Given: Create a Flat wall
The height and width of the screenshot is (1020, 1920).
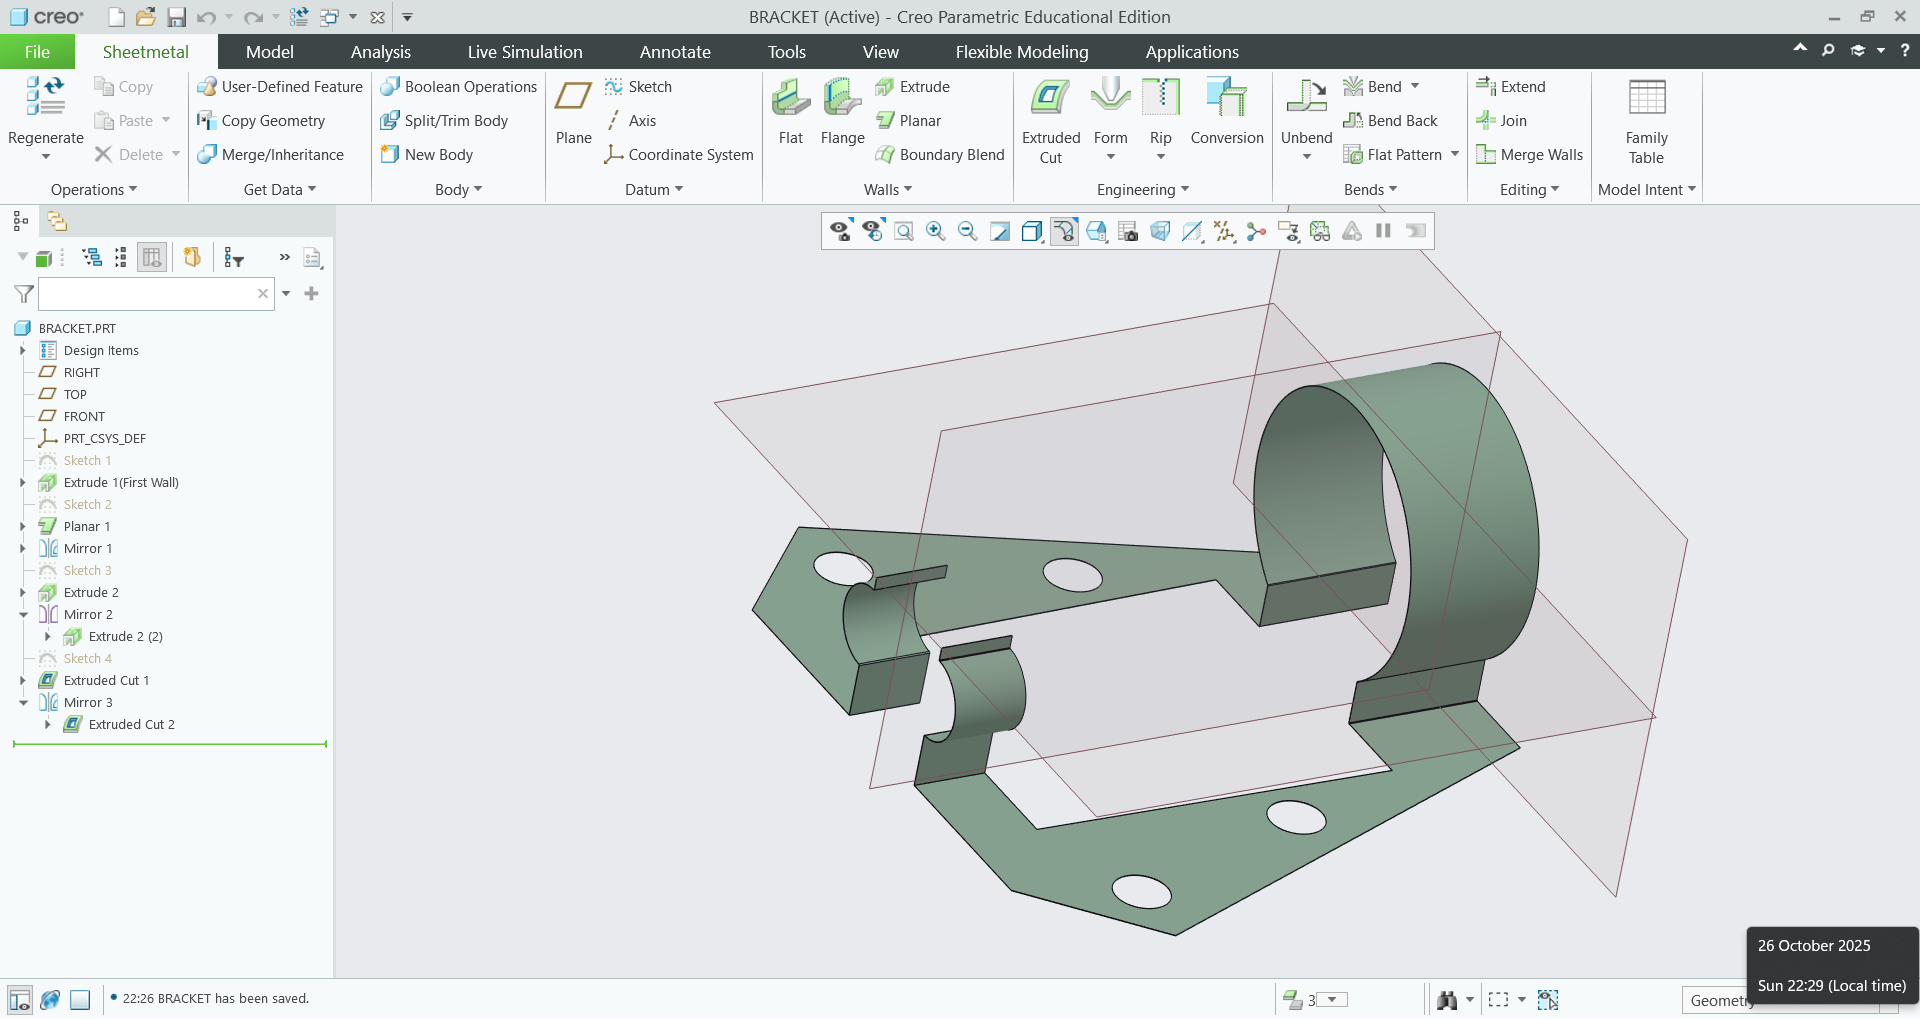Looking at the screenshot, I should pos(791,111).
